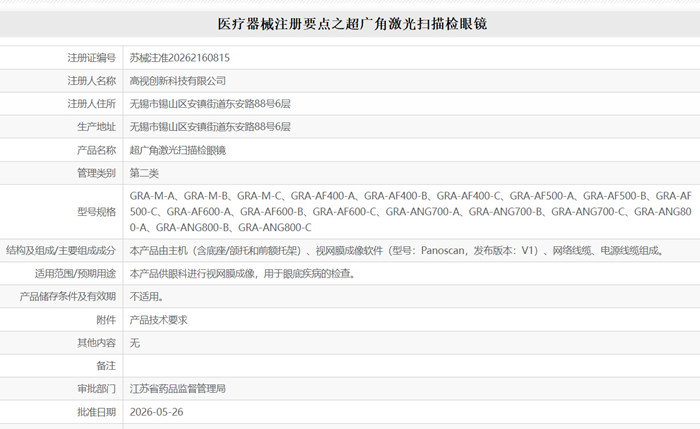Click the page title 医疗器械注册要点之超广角激光扫描检眼镜
The height and width of the screenshot is (429, 700).
click(x=352, y=24)
